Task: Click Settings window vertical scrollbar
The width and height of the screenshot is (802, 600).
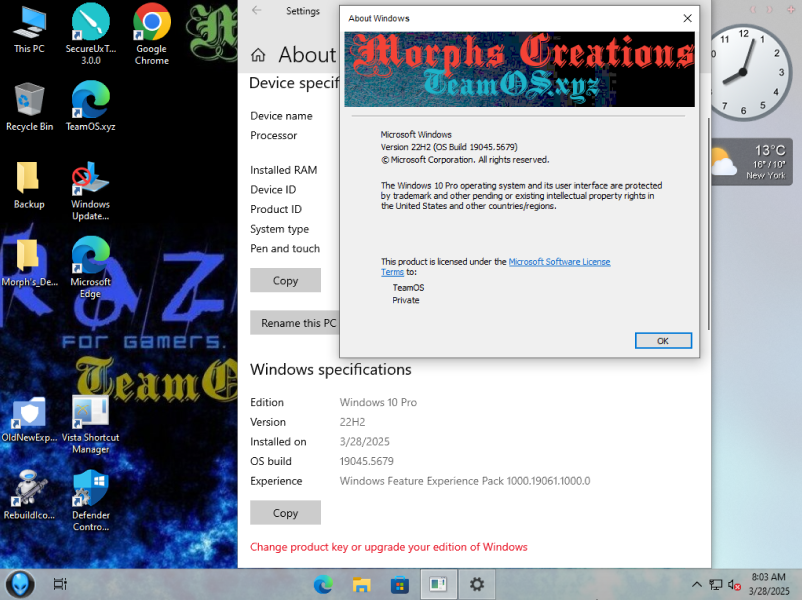Action: [x=708, y=224]
